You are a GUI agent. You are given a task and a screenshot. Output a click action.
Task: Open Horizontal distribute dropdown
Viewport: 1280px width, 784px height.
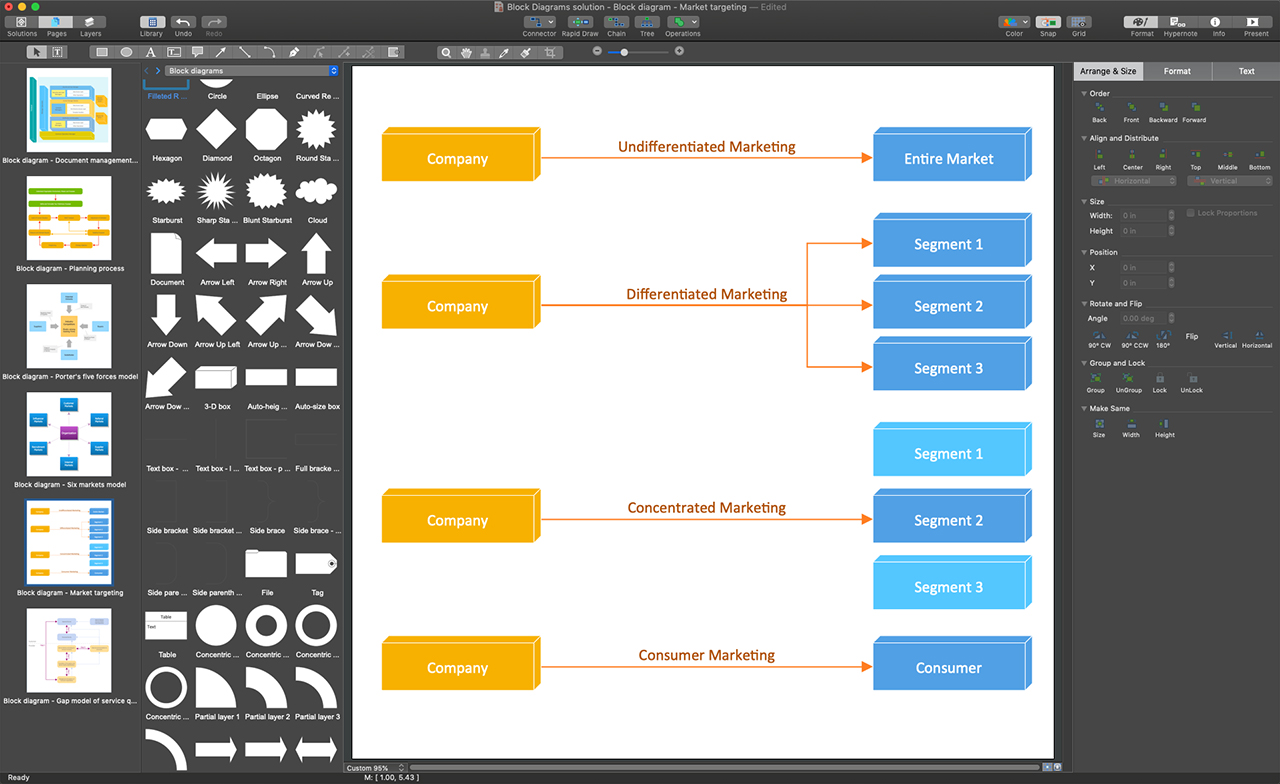(x=1134, y=181)
